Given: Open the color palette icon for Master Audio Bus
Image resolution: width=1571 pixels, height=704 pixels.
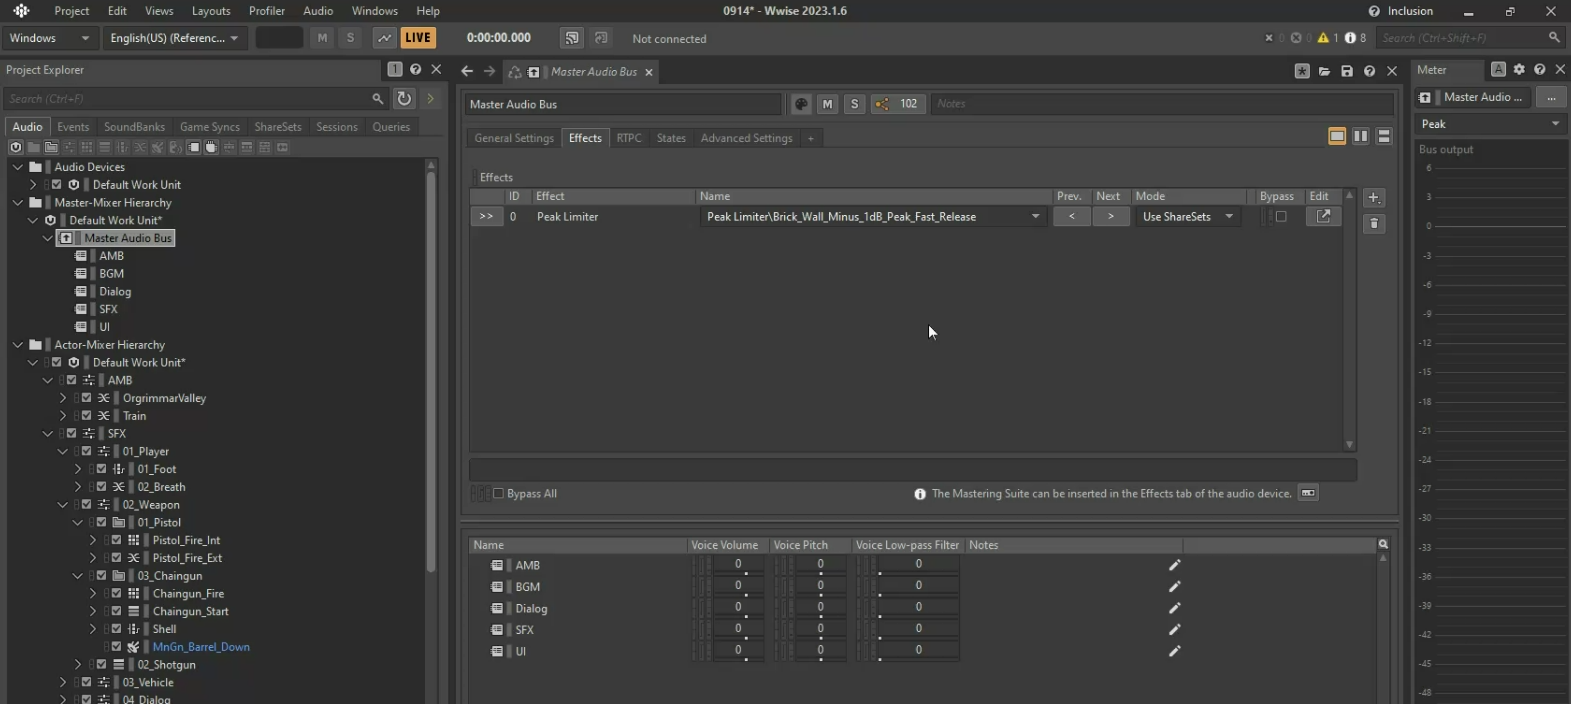Looking at the screenshot, I should click(801, 104).
